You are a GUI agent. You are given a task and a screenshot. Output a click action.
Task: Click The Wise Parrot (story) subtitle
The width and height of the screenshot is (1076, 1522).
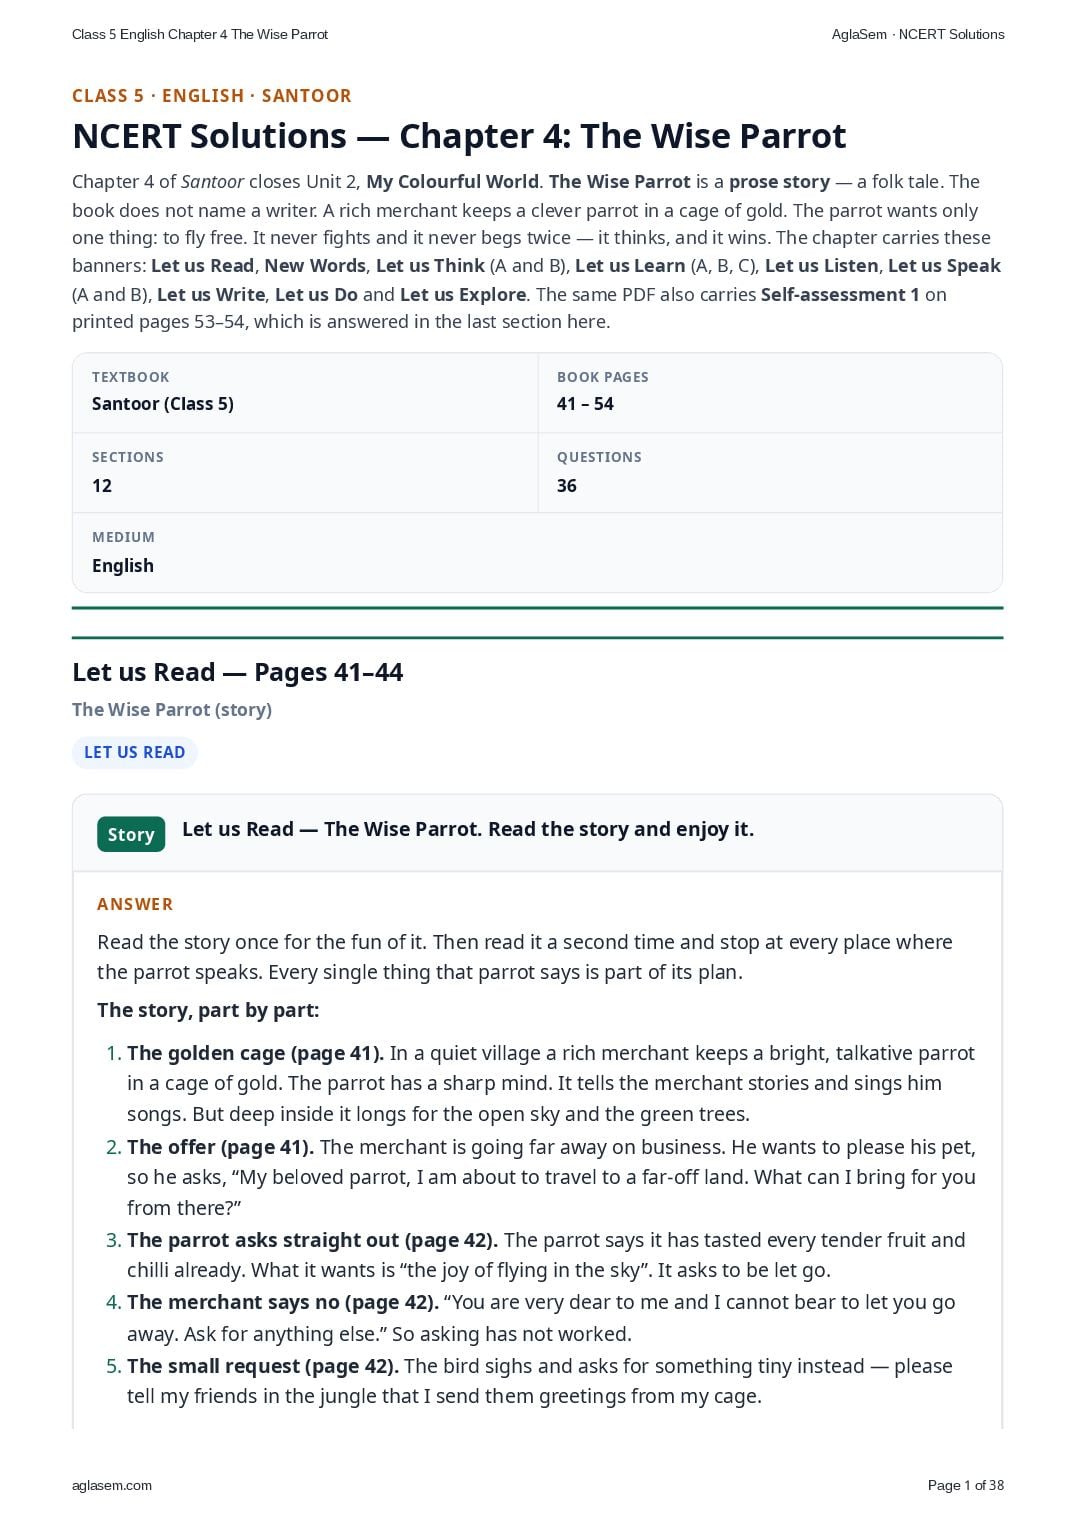pos(172,709)
